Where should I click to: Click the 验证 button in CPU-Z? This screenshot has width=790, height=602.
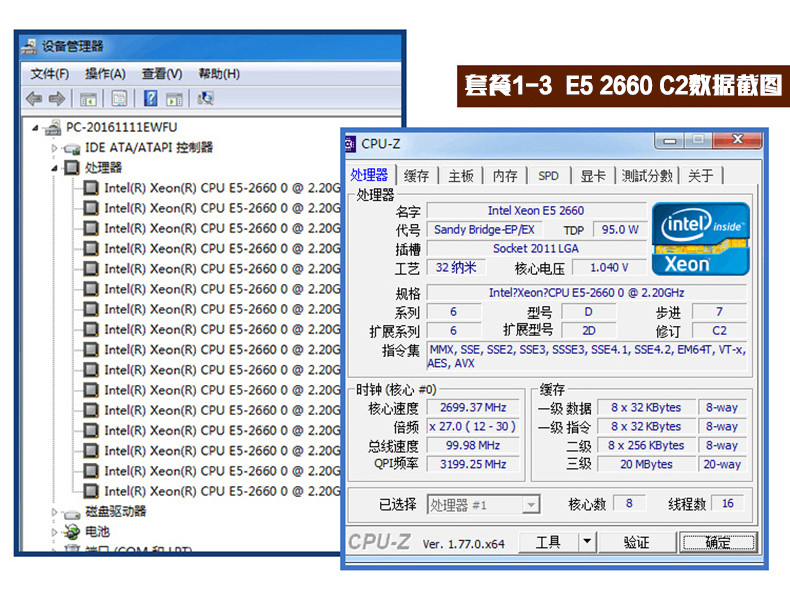pos(636,542)
